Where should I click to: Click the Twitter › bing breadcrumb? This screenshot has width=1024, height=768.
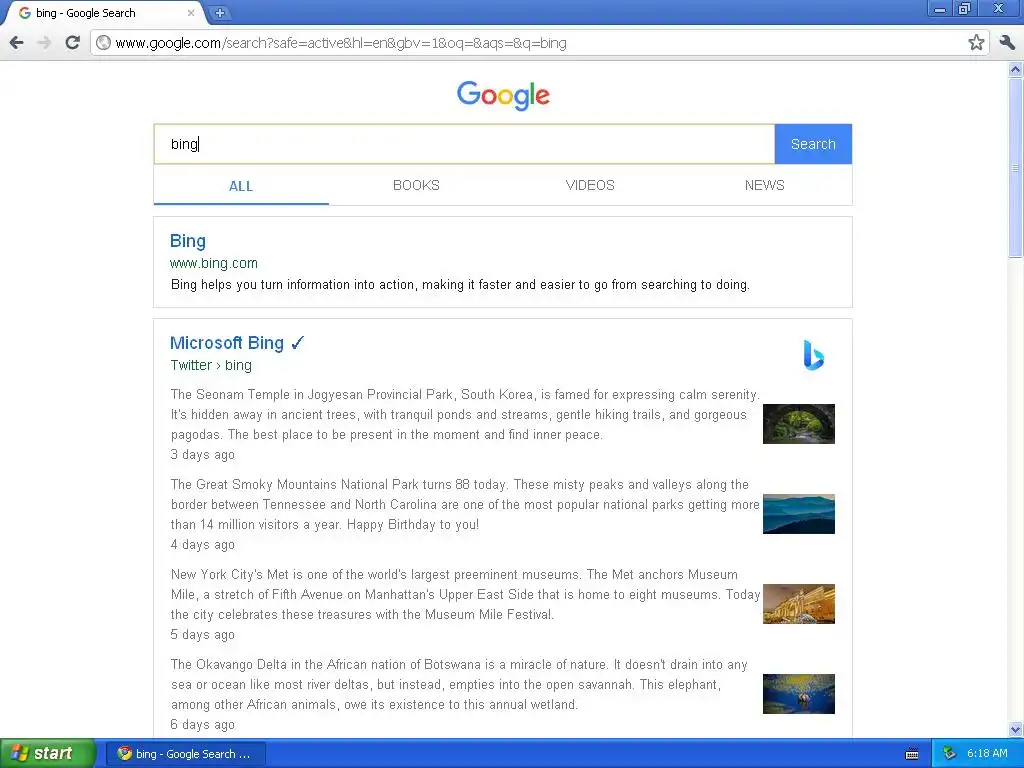211,365
